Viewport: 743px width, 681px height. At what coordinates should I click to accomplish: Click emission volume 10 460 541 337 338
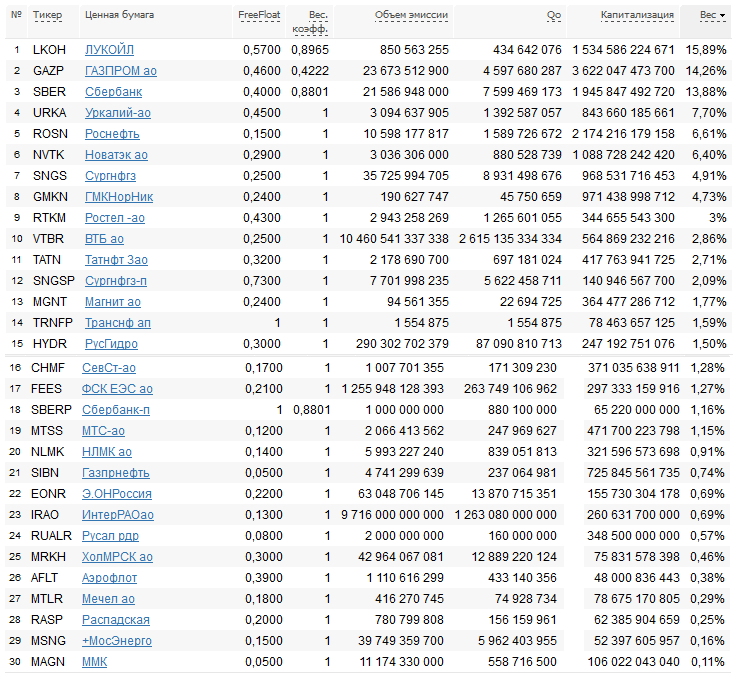(394, 239)
